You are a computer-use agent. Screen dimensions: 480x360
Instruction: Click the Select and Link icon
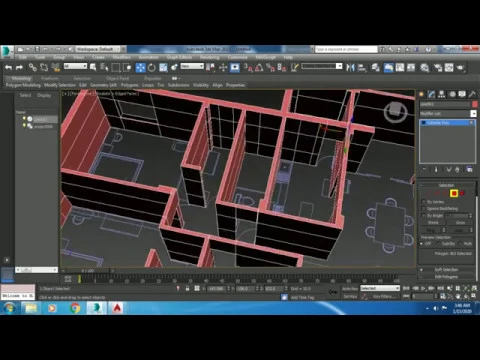32,68
